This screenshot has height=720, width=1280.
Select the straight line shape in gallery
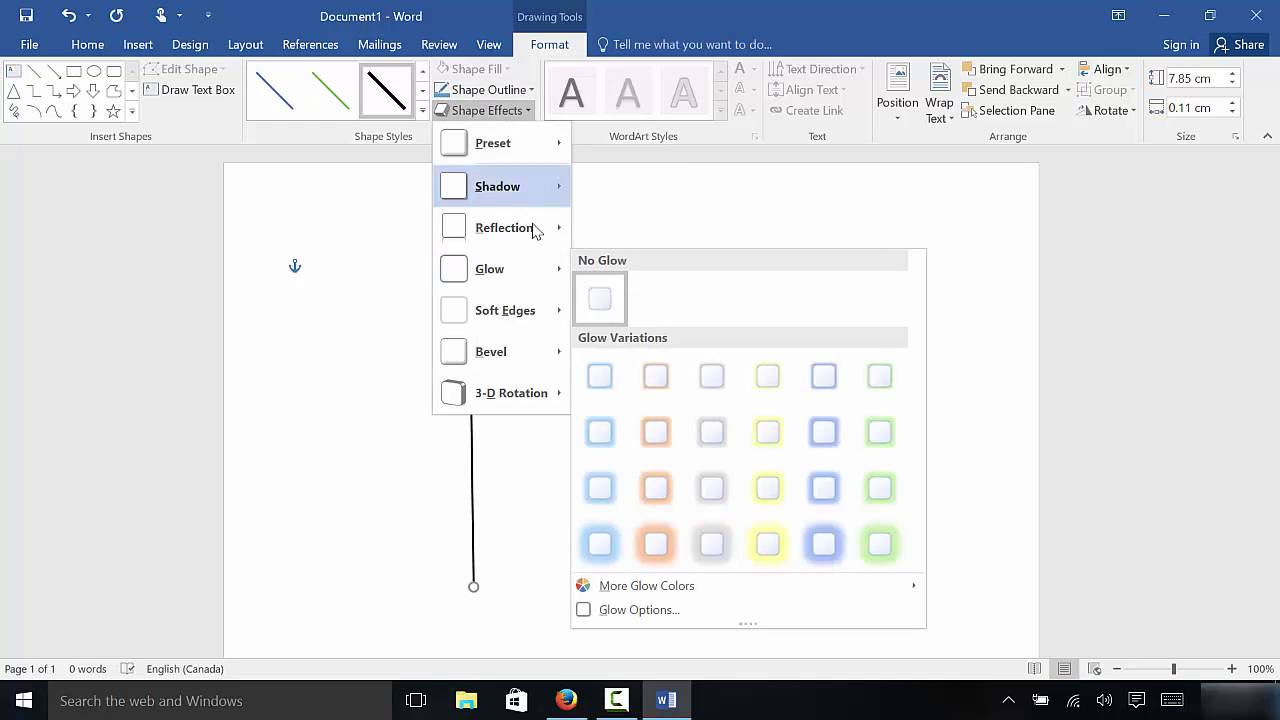point(34,71)
